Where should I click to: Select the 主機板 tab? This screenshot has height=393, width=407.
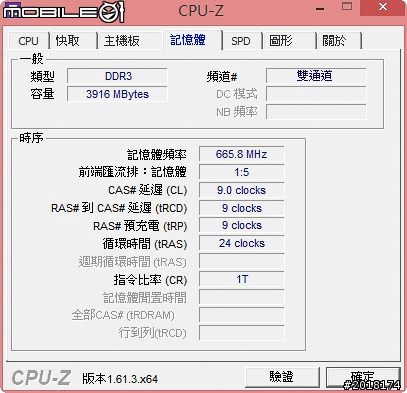tap(130, 41)
